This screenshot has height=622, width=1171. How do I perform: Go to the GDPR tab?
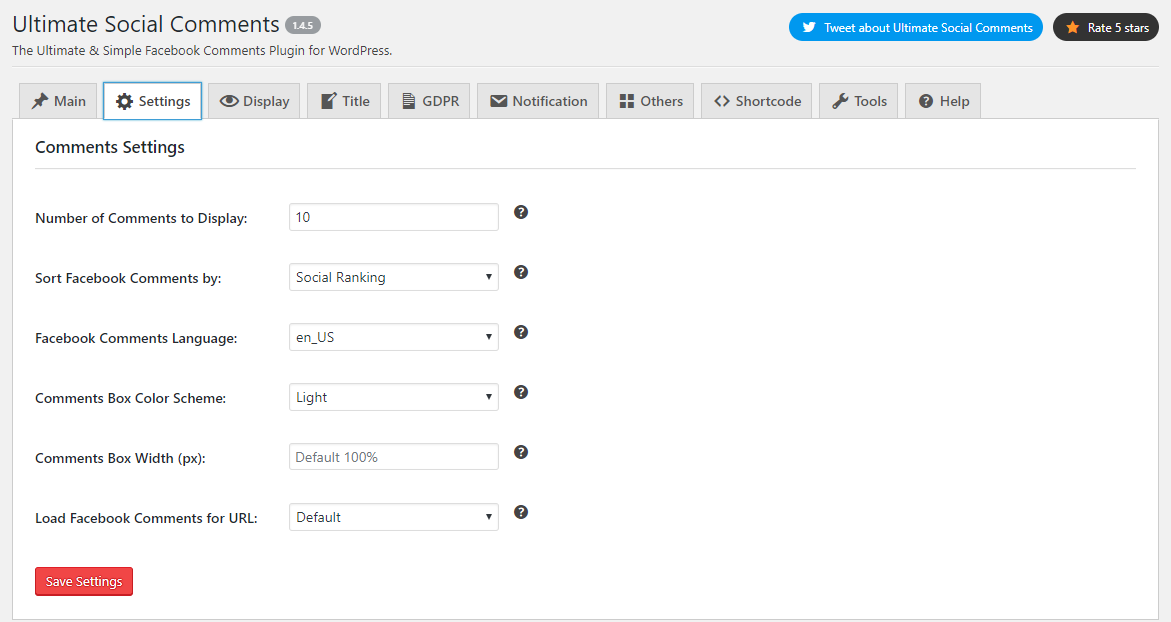click(x=430, y=101)
